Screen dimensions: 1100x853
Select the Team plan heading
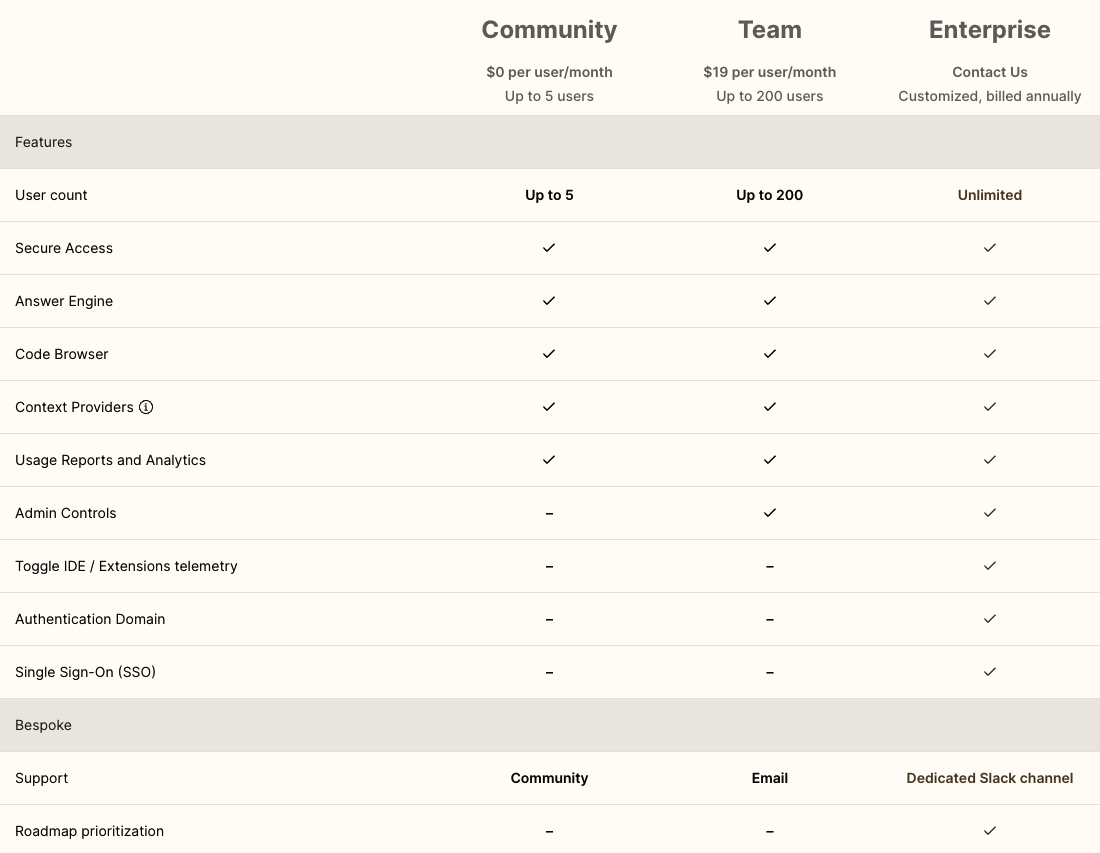(770, 29)
